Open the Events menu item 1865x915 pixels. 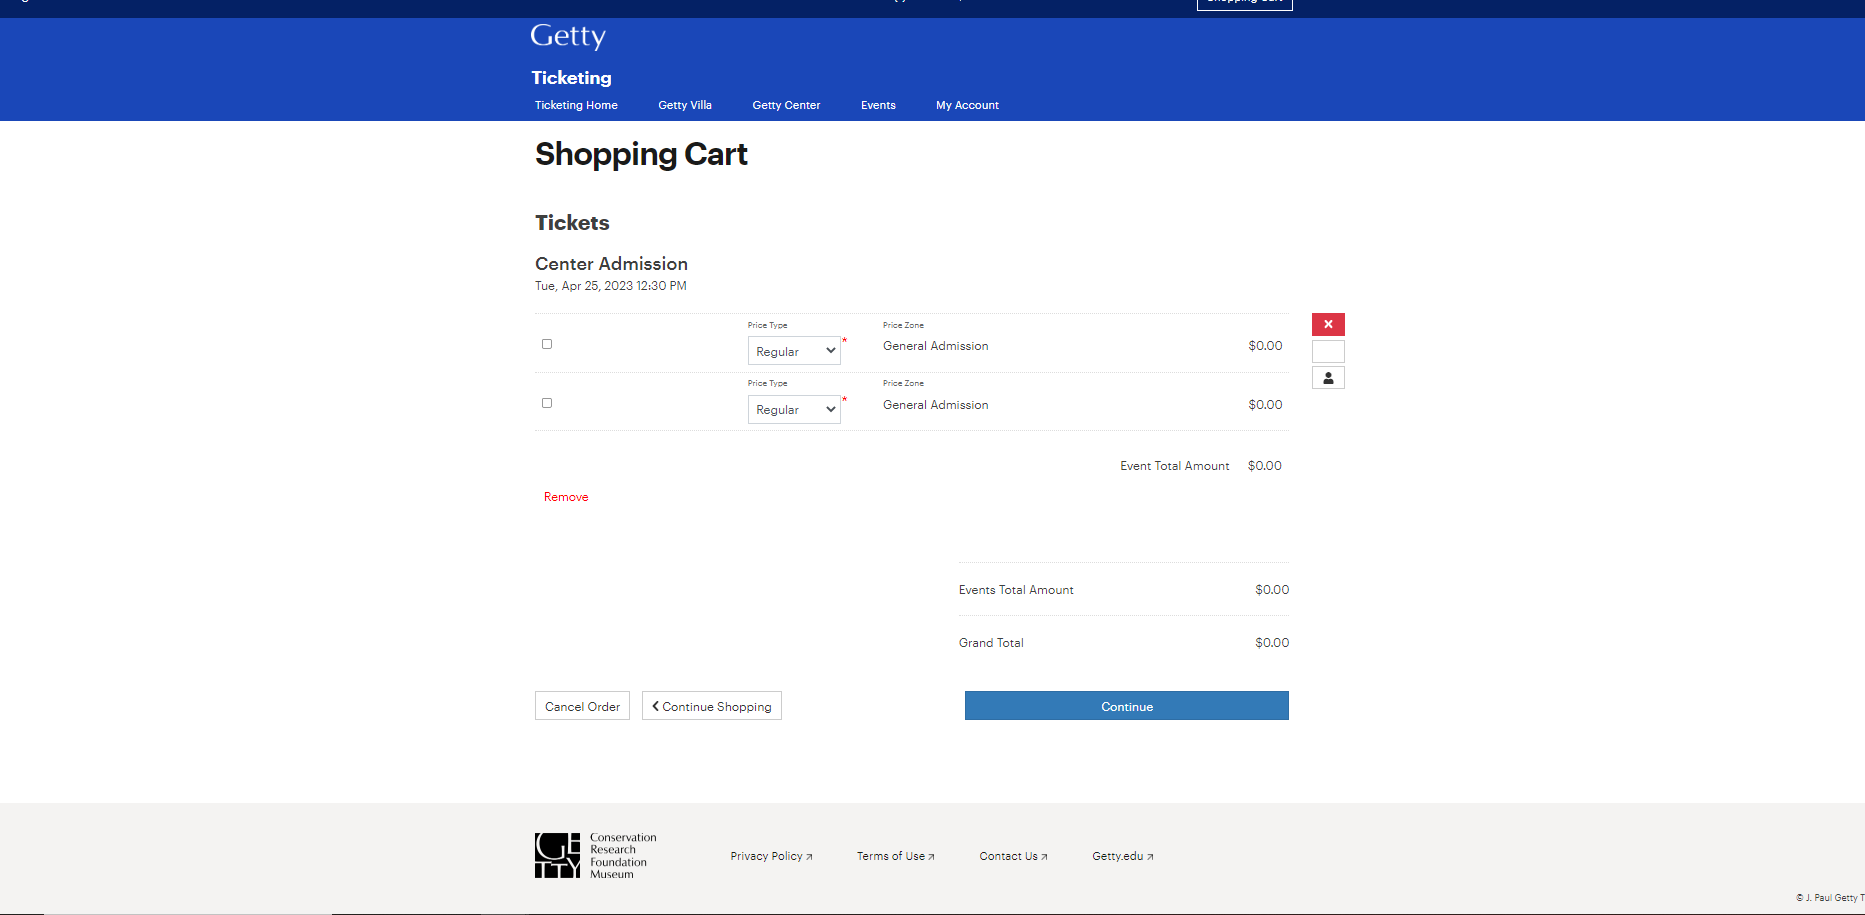tap(878, 105)
